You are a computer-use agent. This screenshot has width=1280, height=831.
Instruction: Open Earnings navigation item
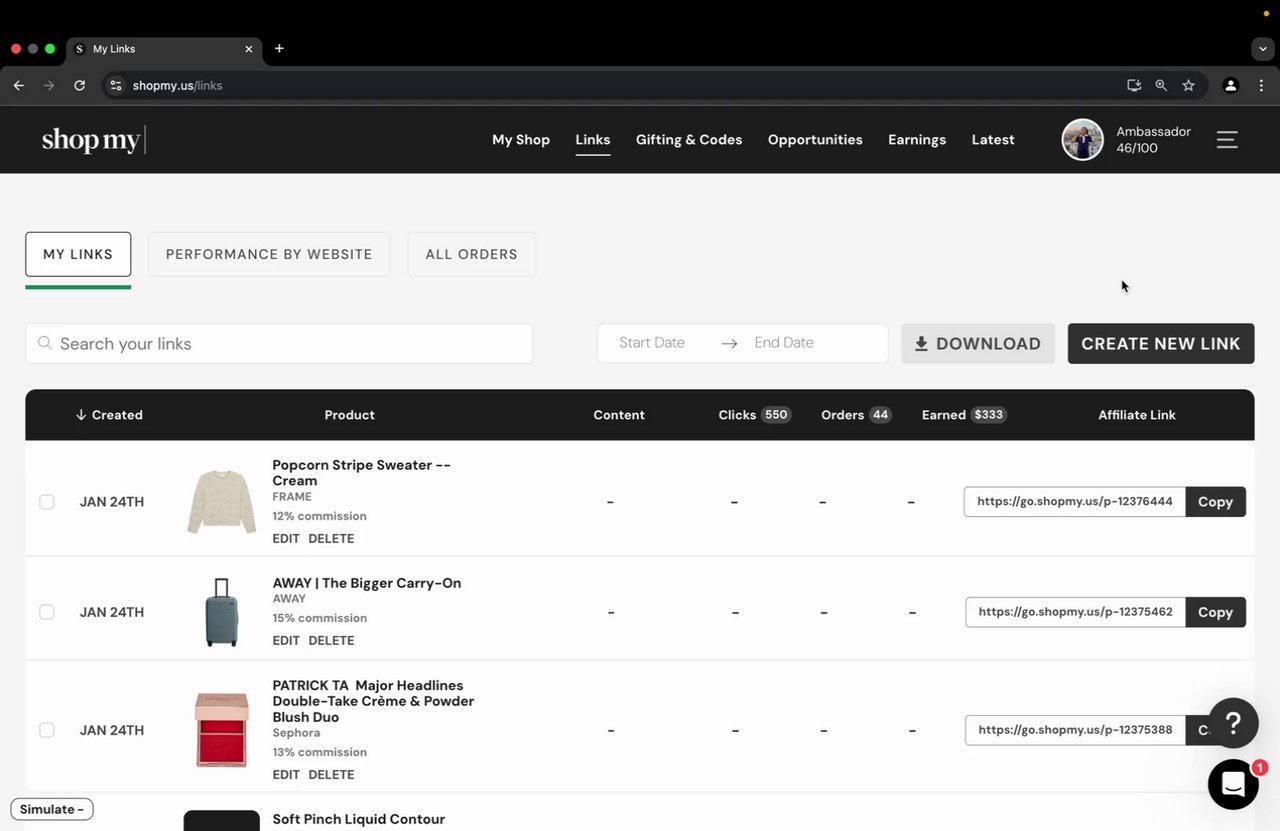(917, 140)
